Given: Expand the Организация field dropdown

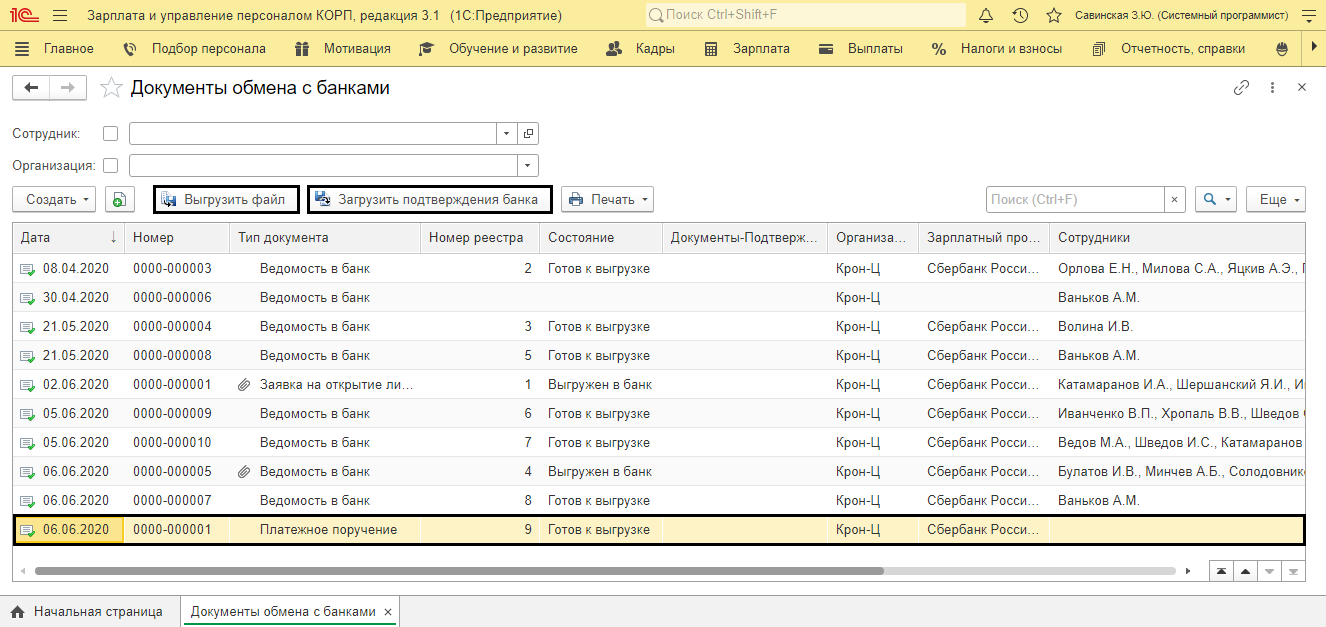Looking at the screenshot, I should [528, 165].
